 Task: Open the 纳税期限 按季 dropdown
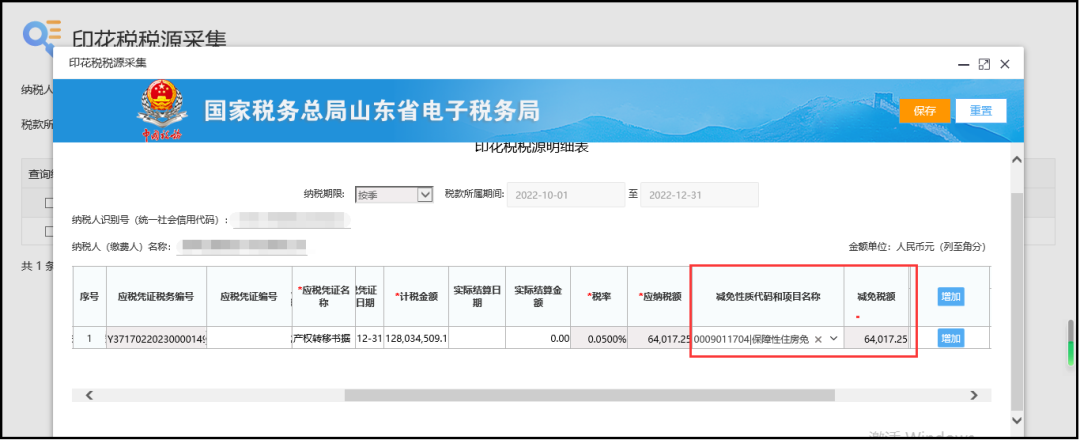(394, 195)
